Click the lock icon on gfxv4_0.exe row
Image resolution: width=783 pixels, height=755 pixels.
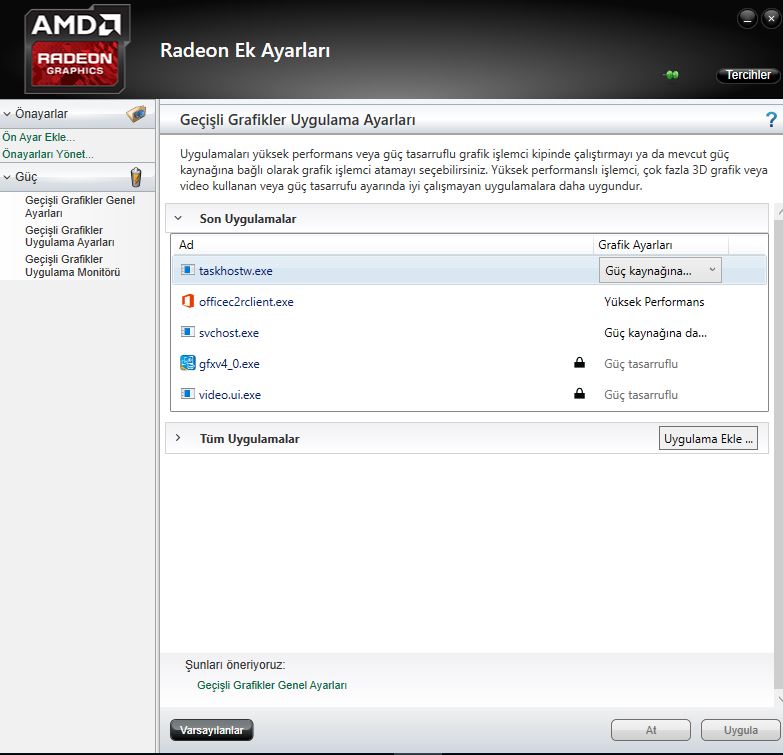click(x=579, y=363)
